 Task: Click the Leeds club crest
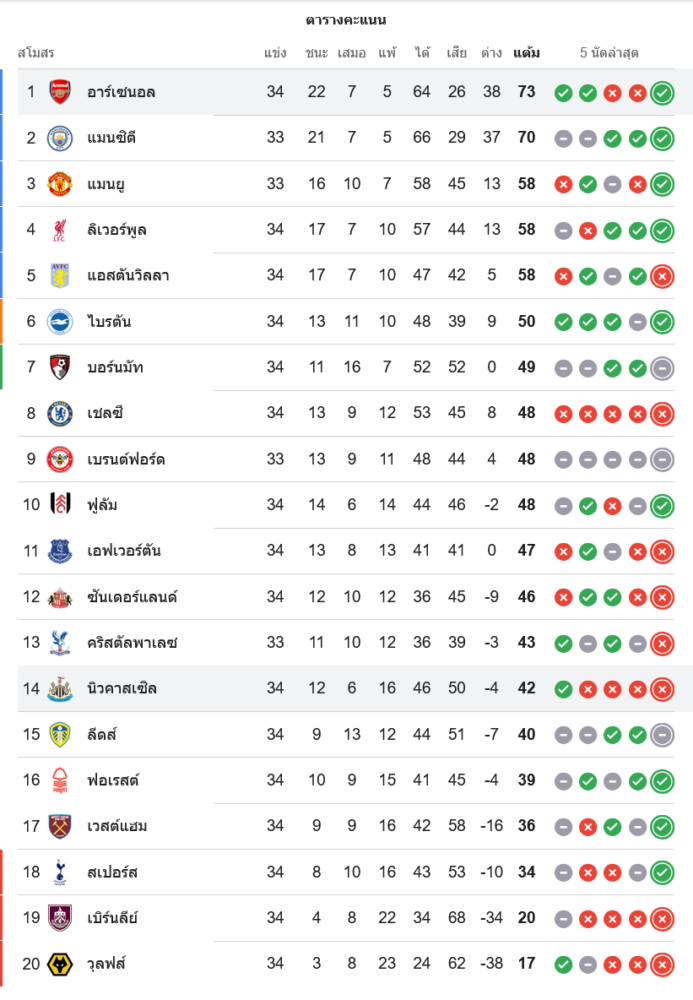[x=61, y=735]
